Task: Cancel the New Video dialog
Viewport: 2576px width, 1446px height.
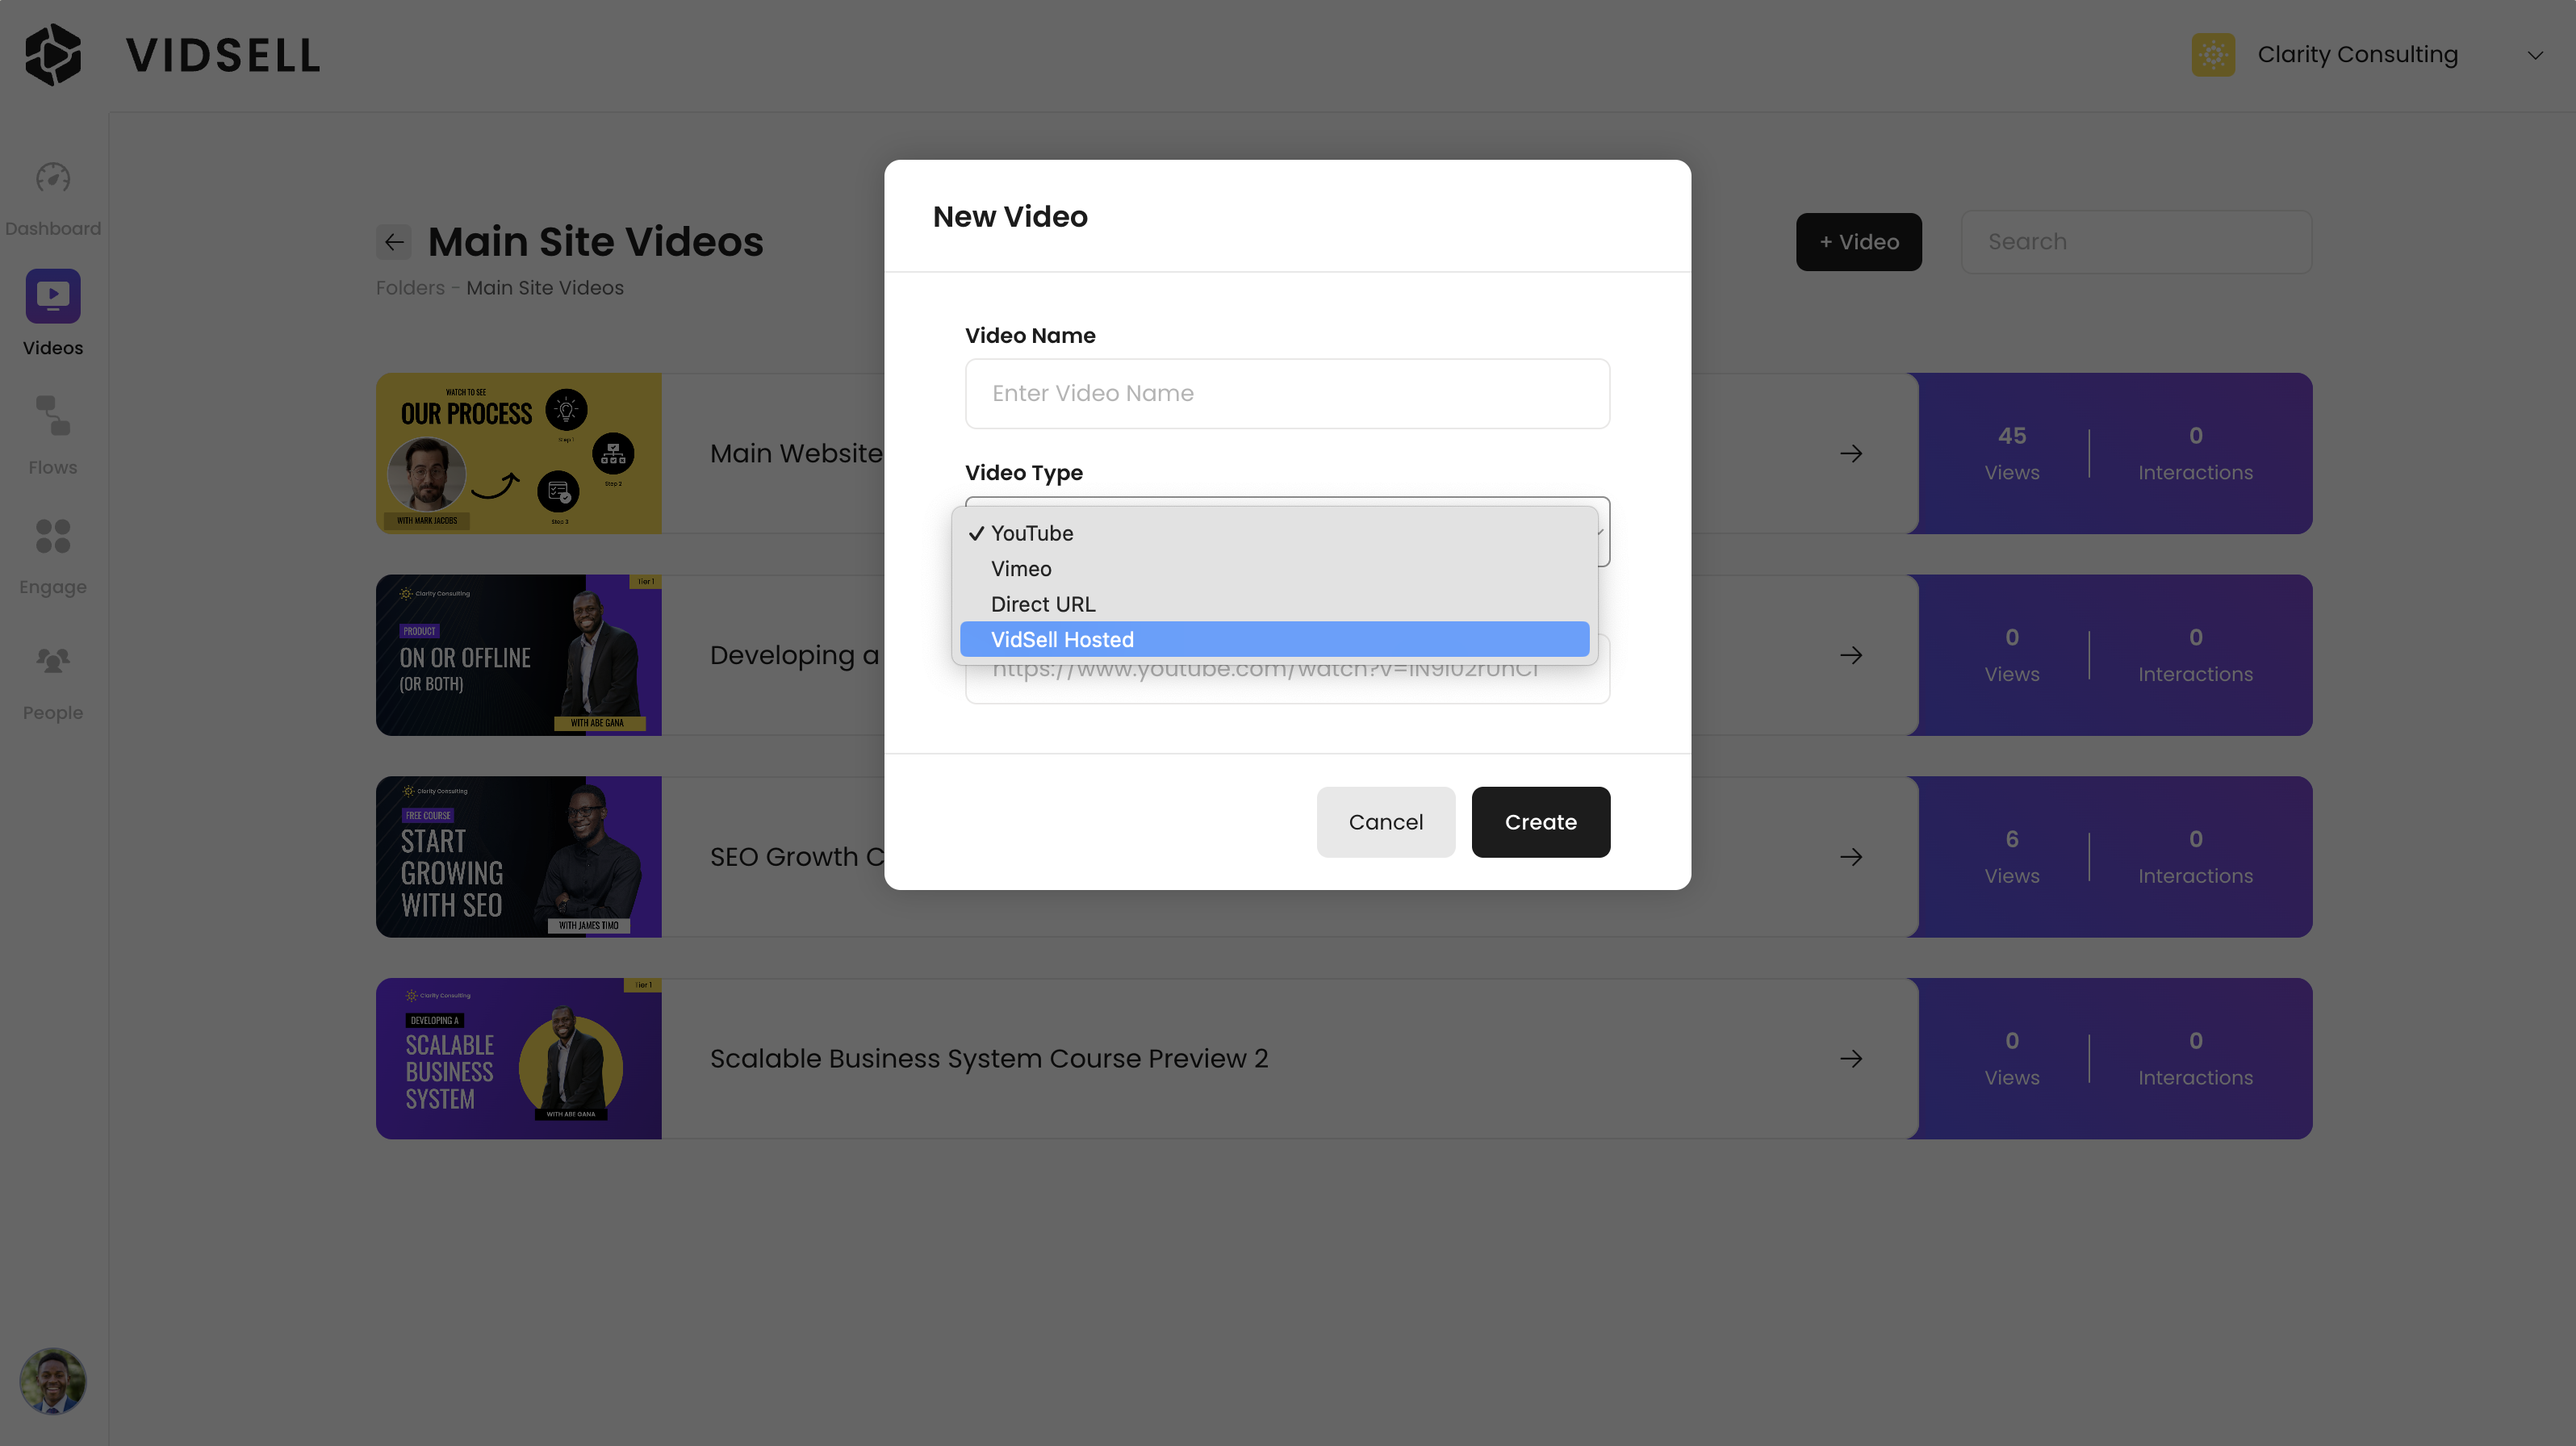Action: coord(1386,822)
